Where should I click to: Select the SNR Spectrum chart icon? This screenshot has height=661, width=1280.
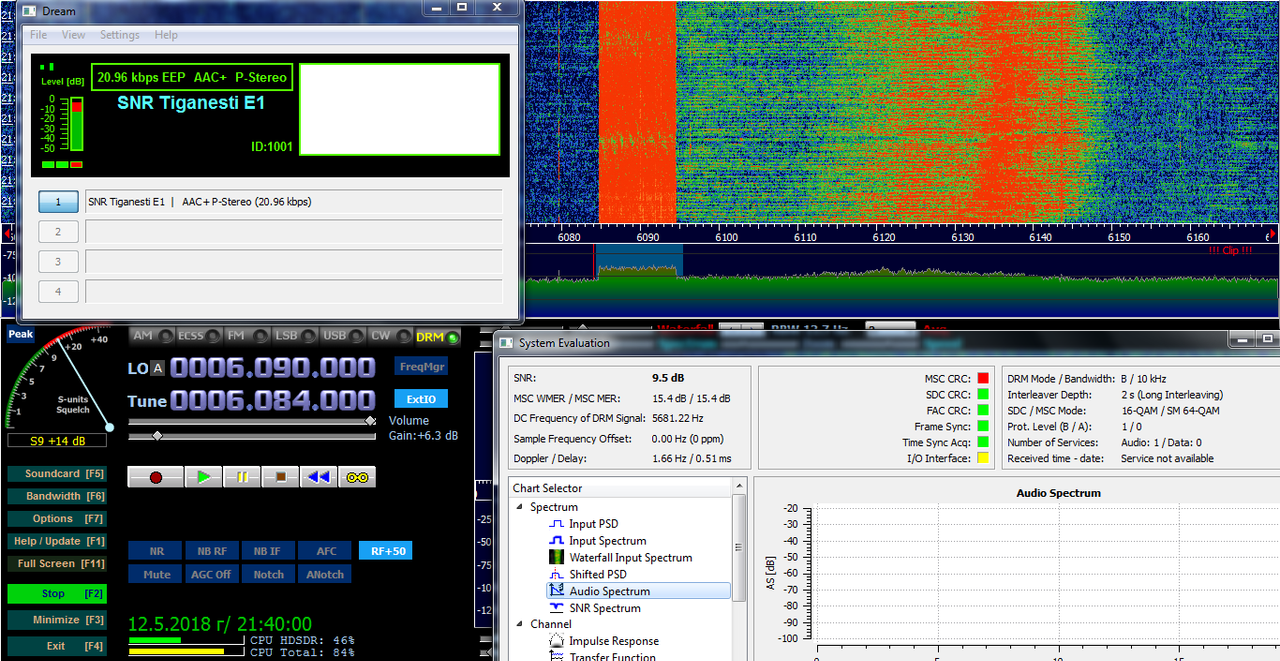(x=557, y=608)
